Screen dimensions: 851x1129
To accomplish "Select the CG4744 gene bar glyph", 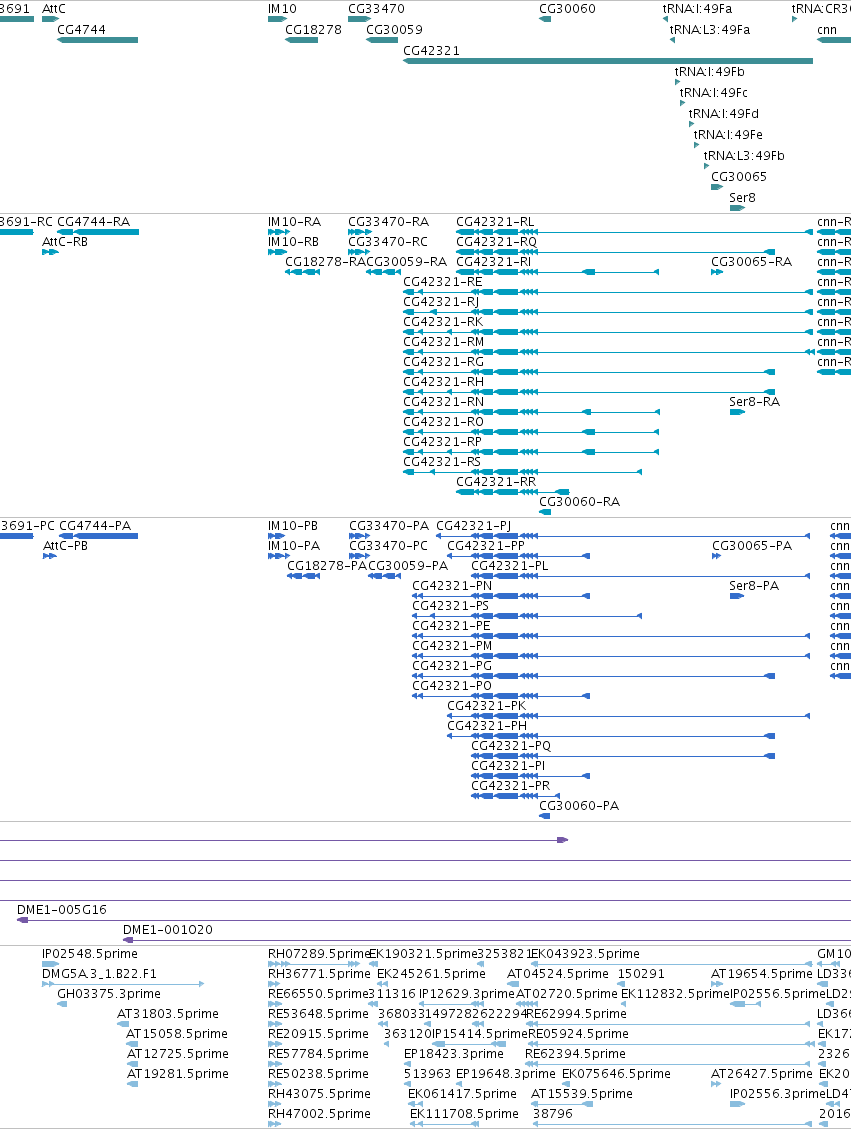I will click(x=97, y=40).
